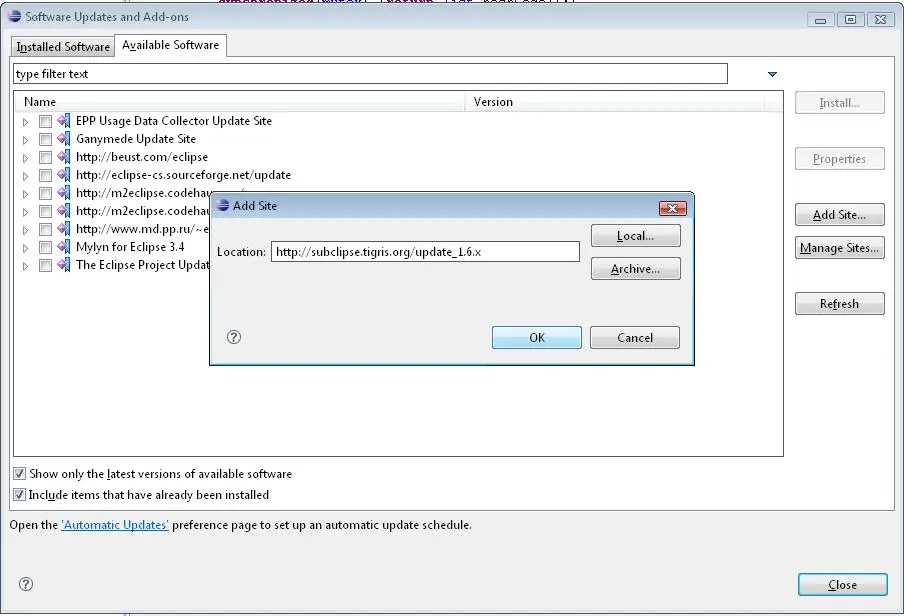The width and height of the screenshot is (904, 616).
Task: Expand the http://www.md.pp.ru node
Action: [x=25, y=230]
